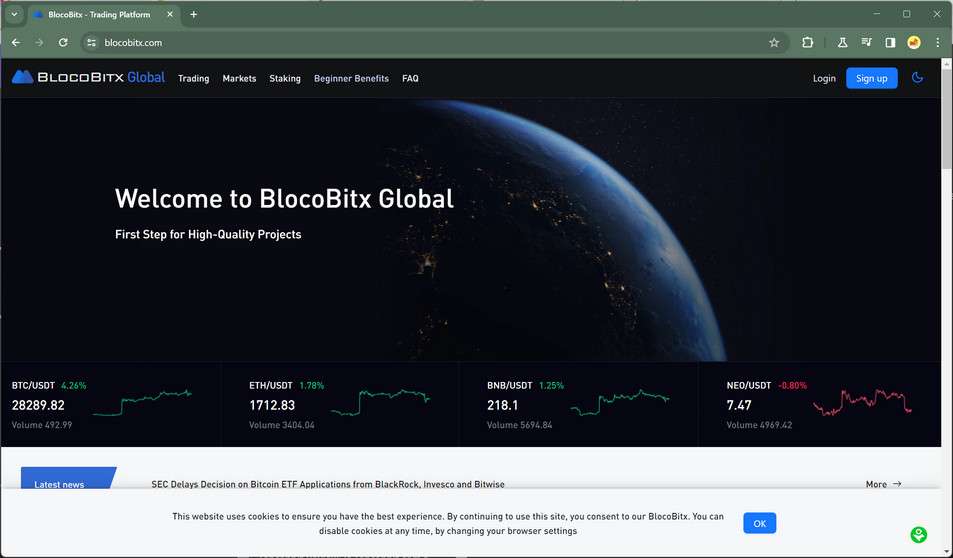
Task: Click the green download arrow icon
Action: coord(918,535)
